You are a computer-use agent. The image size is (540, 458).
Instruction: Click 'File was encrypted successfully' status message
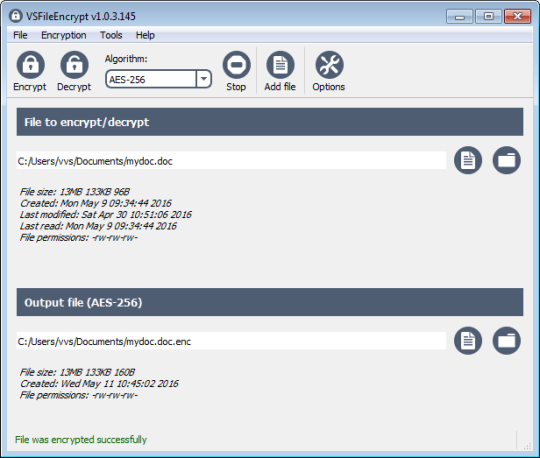click(81, 440)
